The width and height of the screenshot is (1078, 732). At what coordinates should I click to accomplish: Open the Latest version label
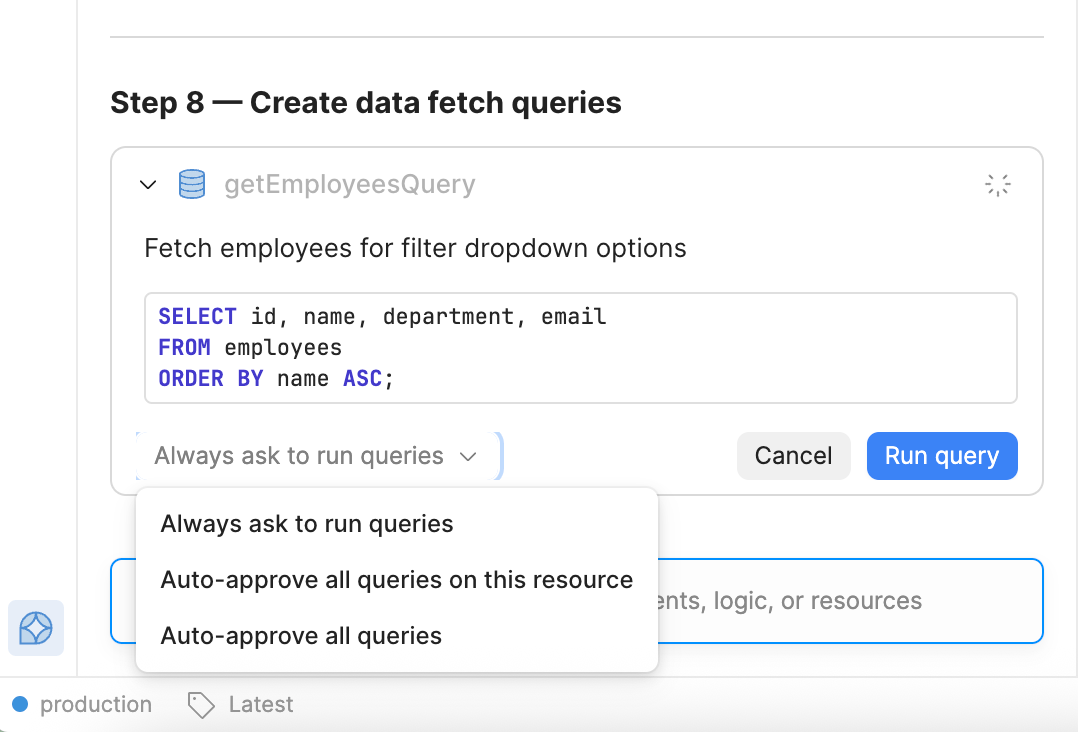[260, 705]
